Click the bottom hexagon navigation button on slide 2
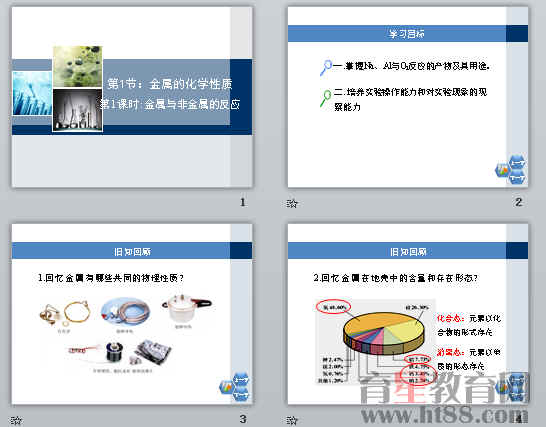The width and height of the screenshot is (546, 427). (x=517, y=178)
